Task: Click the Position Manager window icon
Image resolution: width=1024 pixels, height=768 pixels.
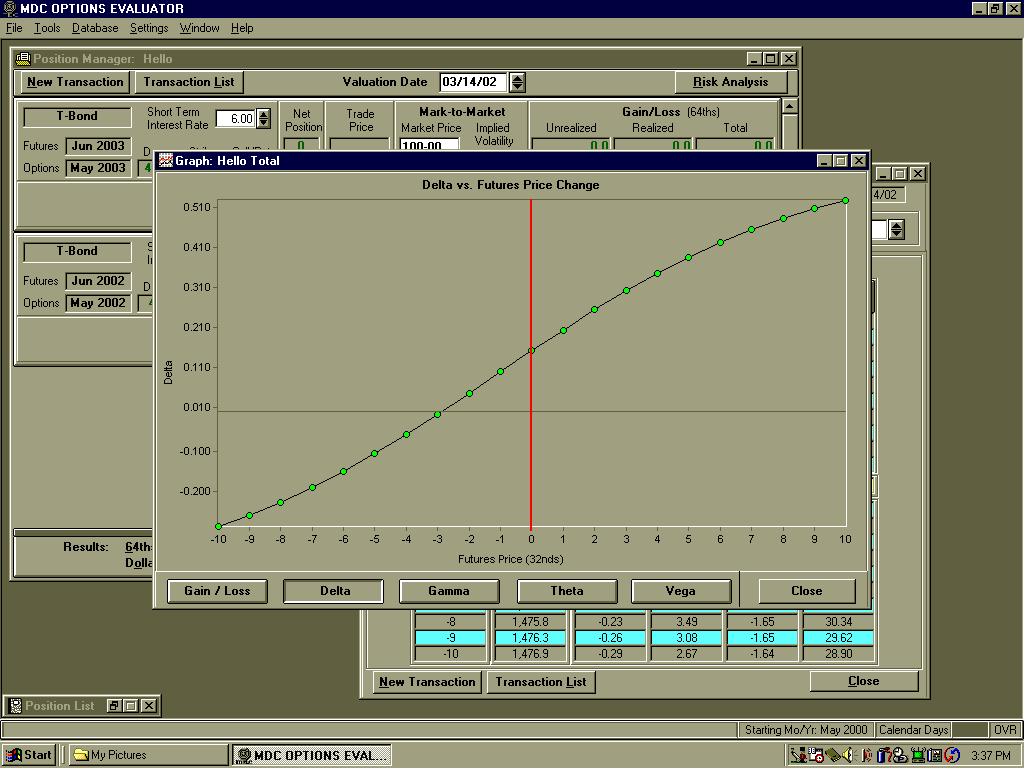Action: (x=23, y=59)
